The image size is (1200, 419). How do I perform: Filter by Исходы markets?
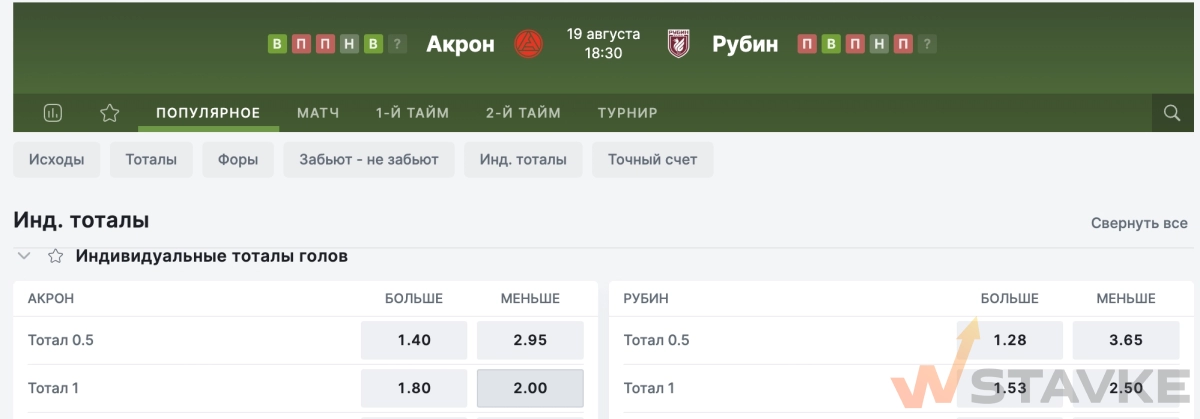point(57,160)
